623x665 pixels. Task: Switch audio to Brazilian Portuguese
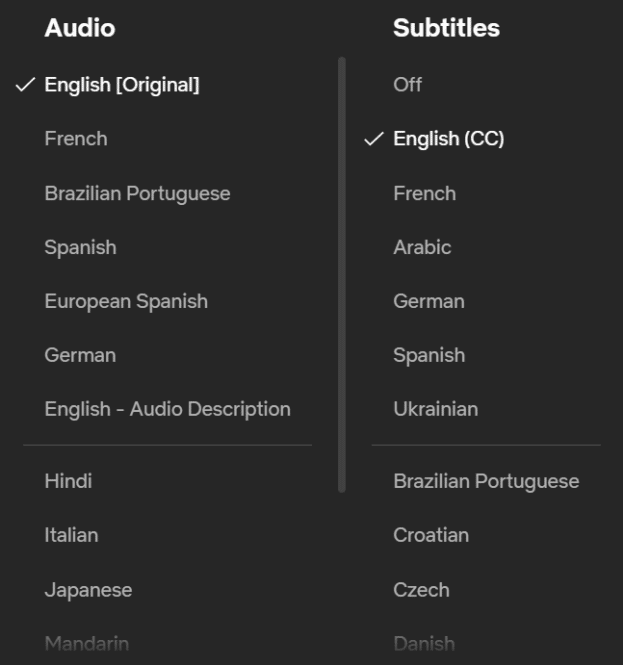137,193
